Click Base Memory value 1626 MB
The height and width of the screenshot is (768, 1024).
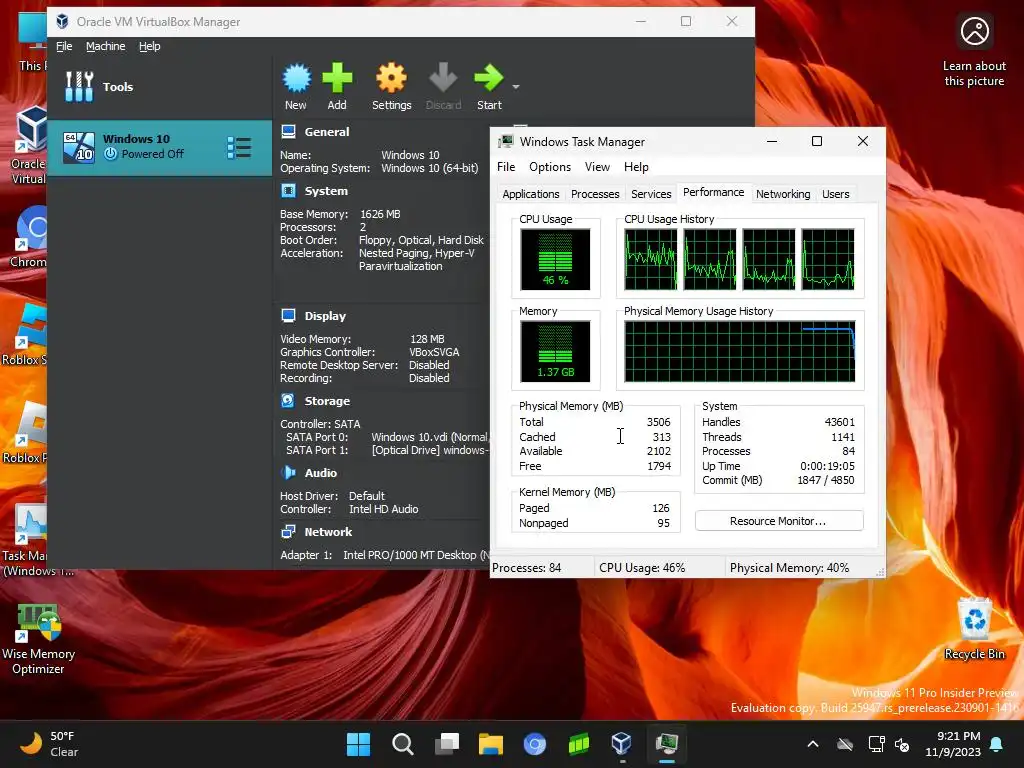tap(380, 214)
